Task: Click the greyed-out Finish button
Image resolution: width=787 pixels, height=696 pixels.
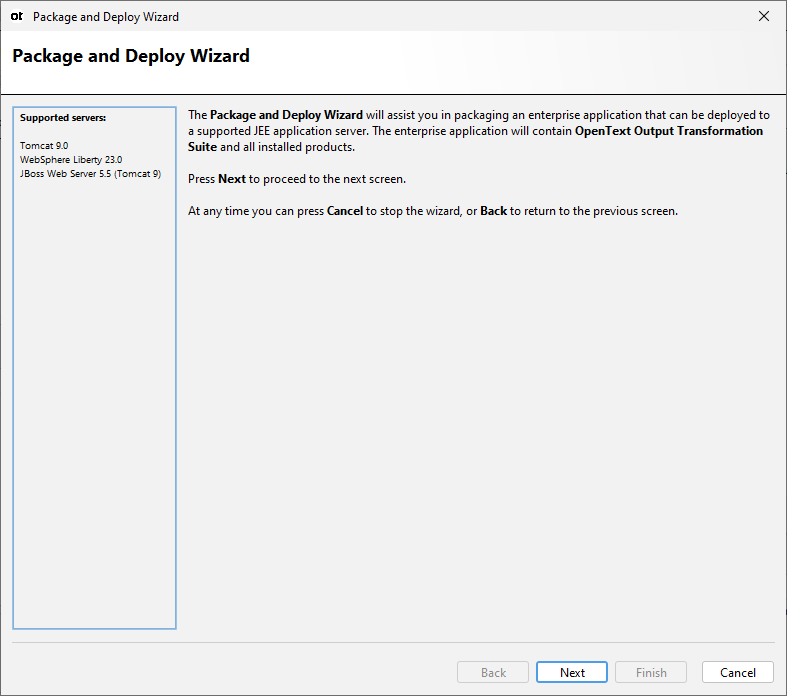Action: pos(650,672)
